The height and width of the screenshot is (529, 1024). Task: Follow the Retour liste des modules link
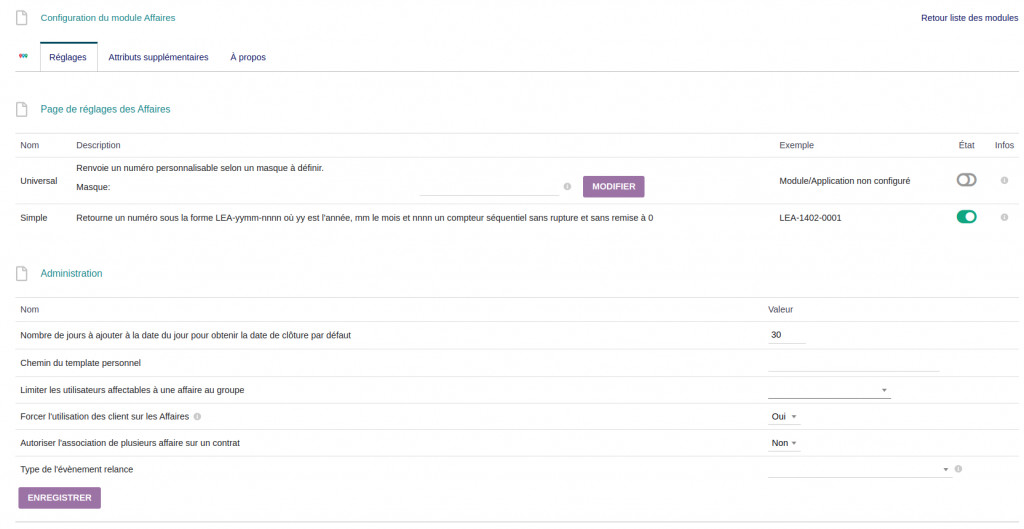coord(969,18)
